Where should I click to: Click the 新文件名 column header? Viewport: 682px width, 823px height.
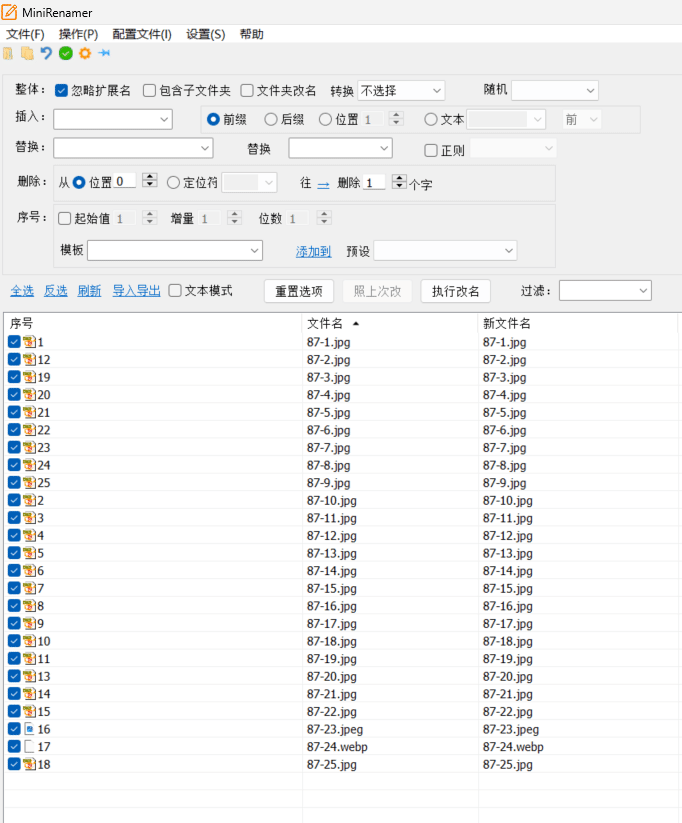tap(578, 323)
